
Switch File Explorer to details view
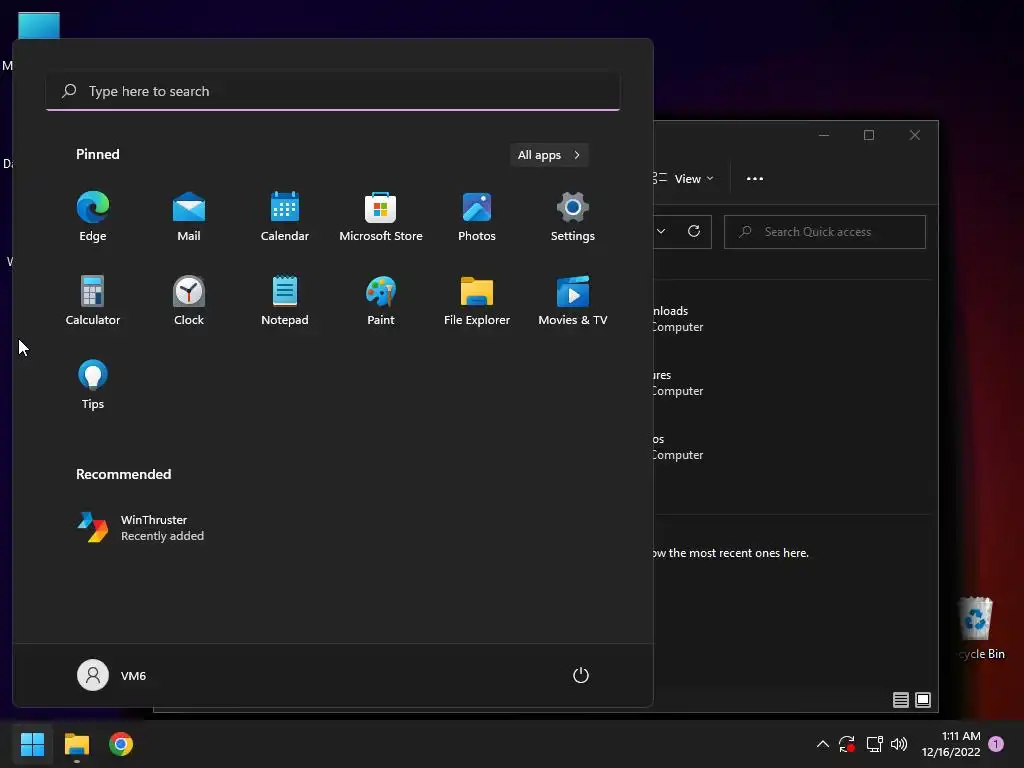(901, 700)
